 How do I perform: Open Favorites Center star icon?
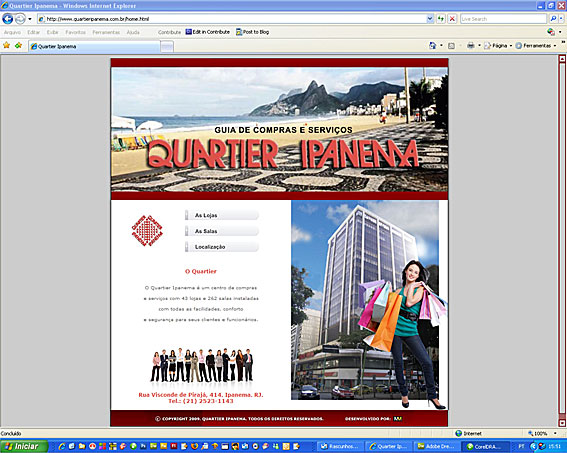pos(7,46)
